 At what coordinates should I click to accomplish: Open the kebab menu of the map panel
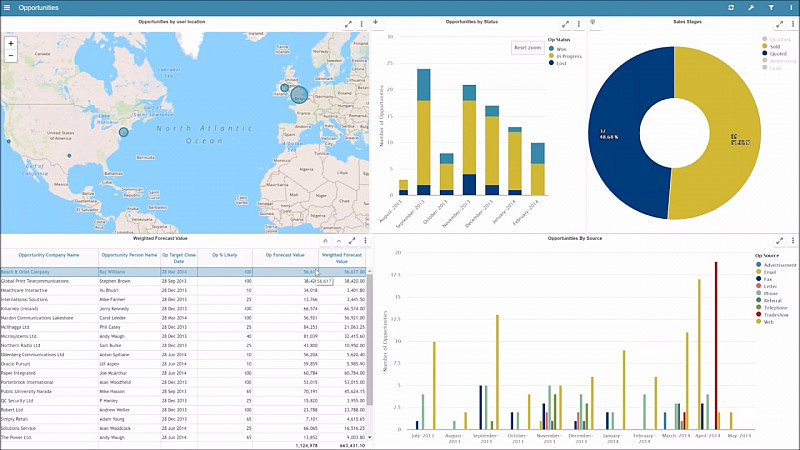(362, 24)
